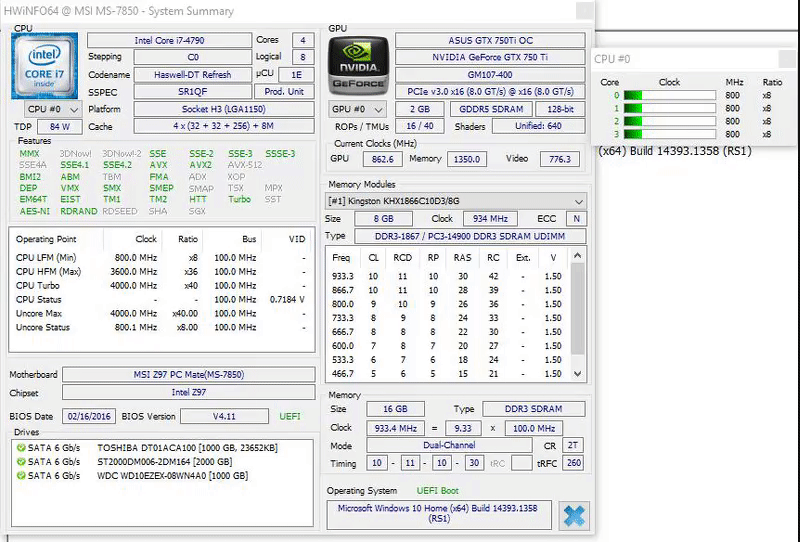Close the CPU #0 clock window
Image resolution: width=800 pixels, height=542 pixels.
coord(787,59)
